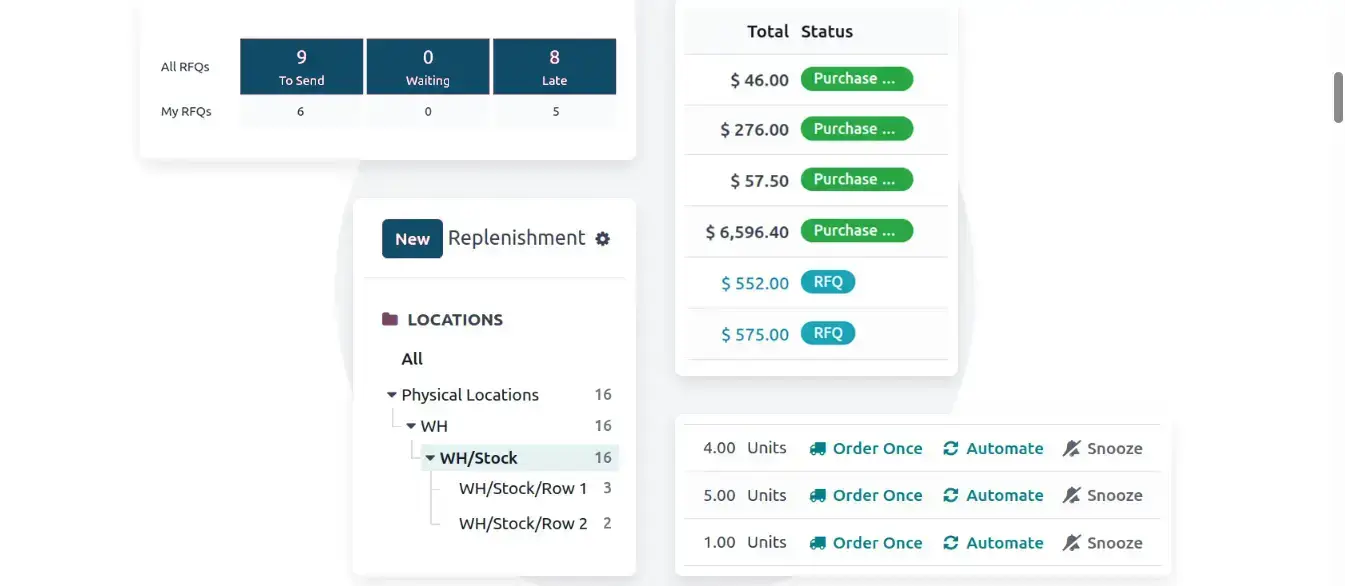Collapse the Physical Locations tree node
The height and width of the screenshot is (586, 1345).
tap(392, 395)
